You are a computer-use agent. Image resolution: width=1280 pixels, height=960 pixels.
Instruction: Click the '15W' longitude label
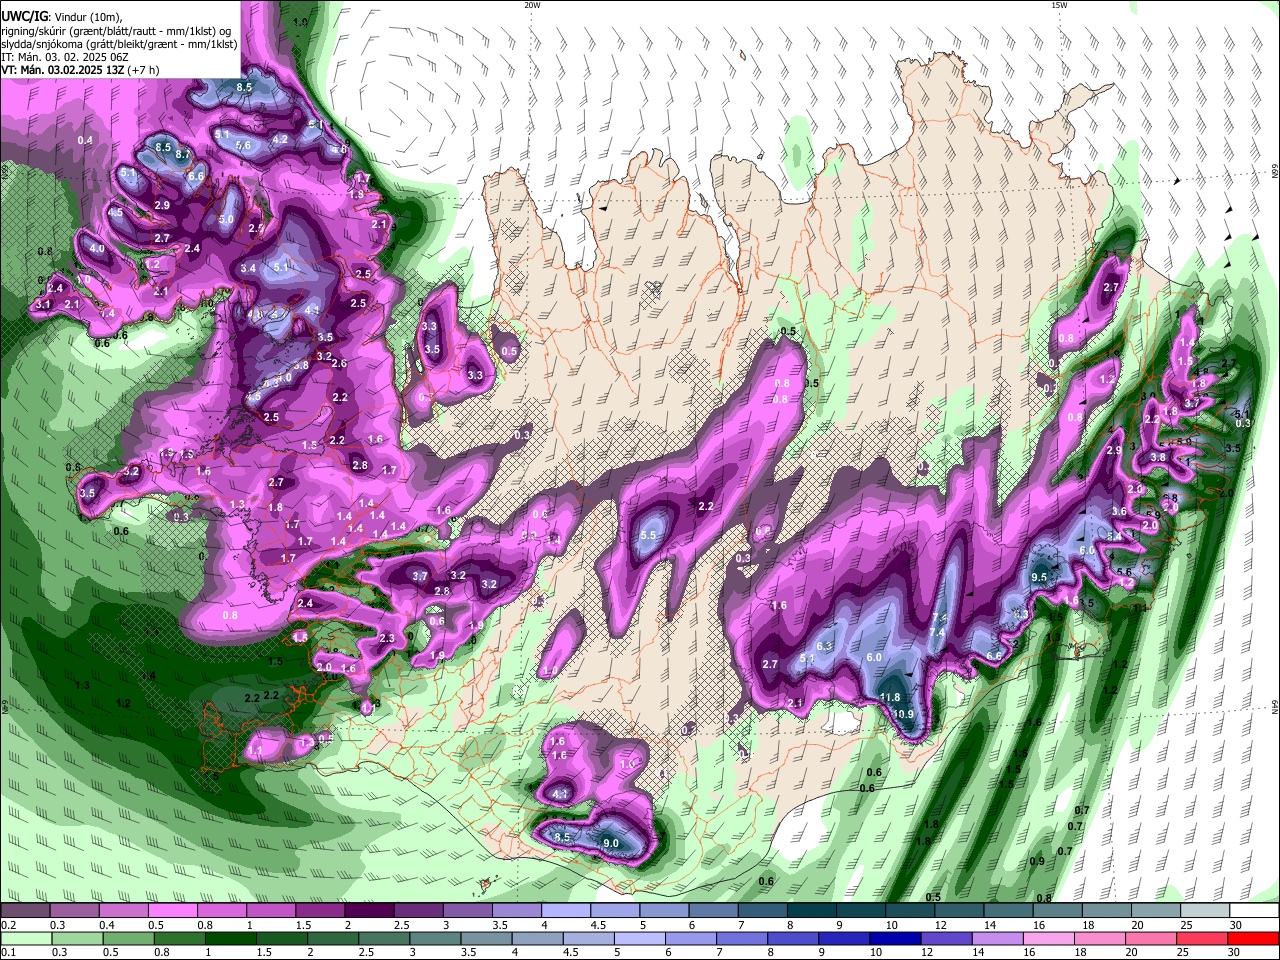click(x=1059, y=5)
